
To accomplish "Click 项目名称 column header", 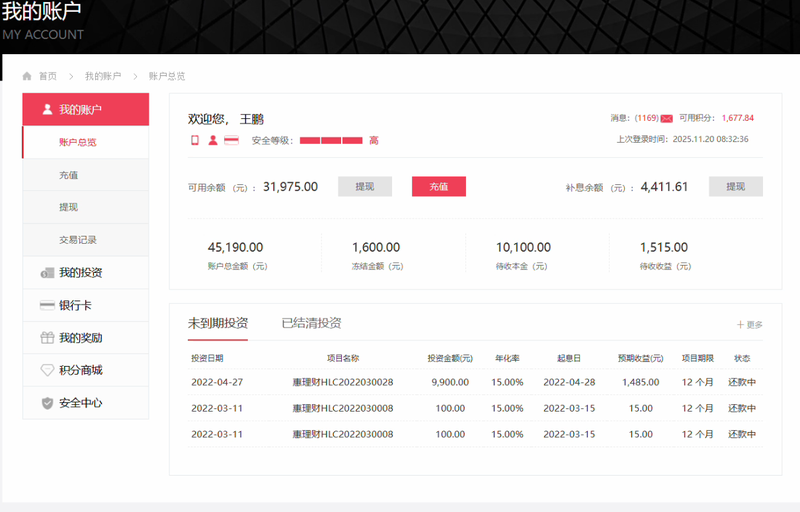I will [x=343, y=358].
